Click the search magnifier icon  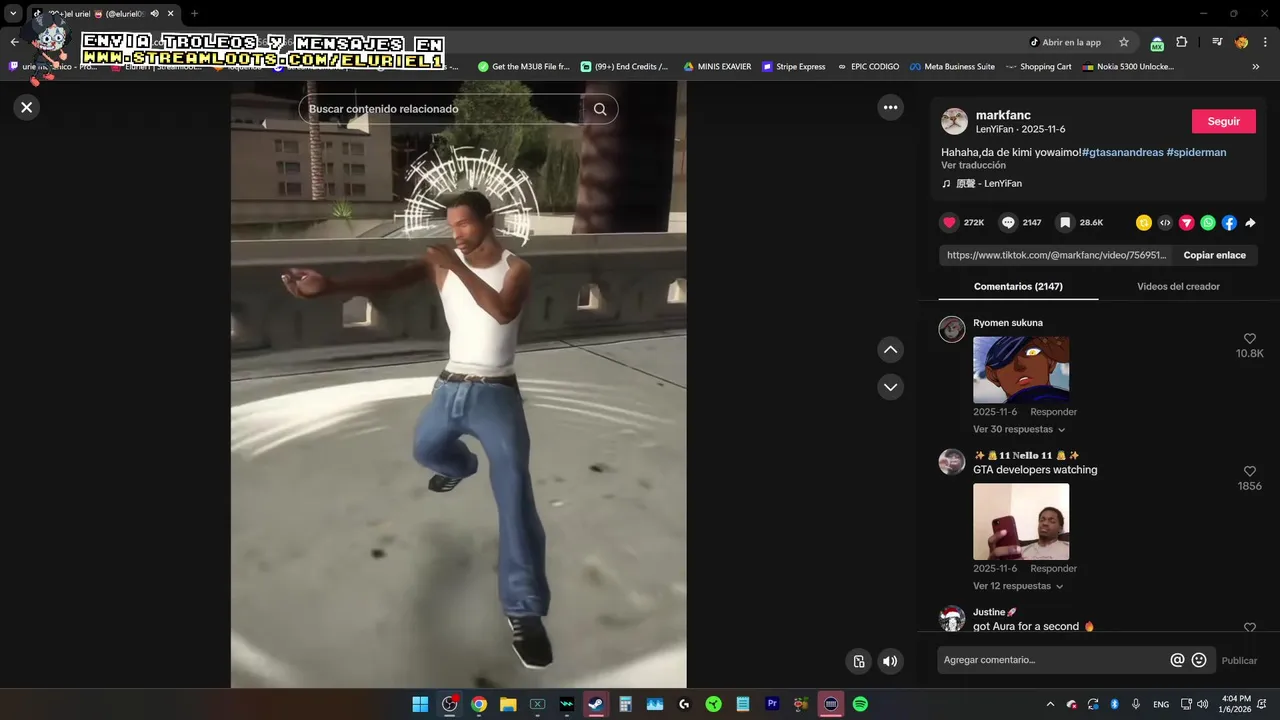click(600, 109)
